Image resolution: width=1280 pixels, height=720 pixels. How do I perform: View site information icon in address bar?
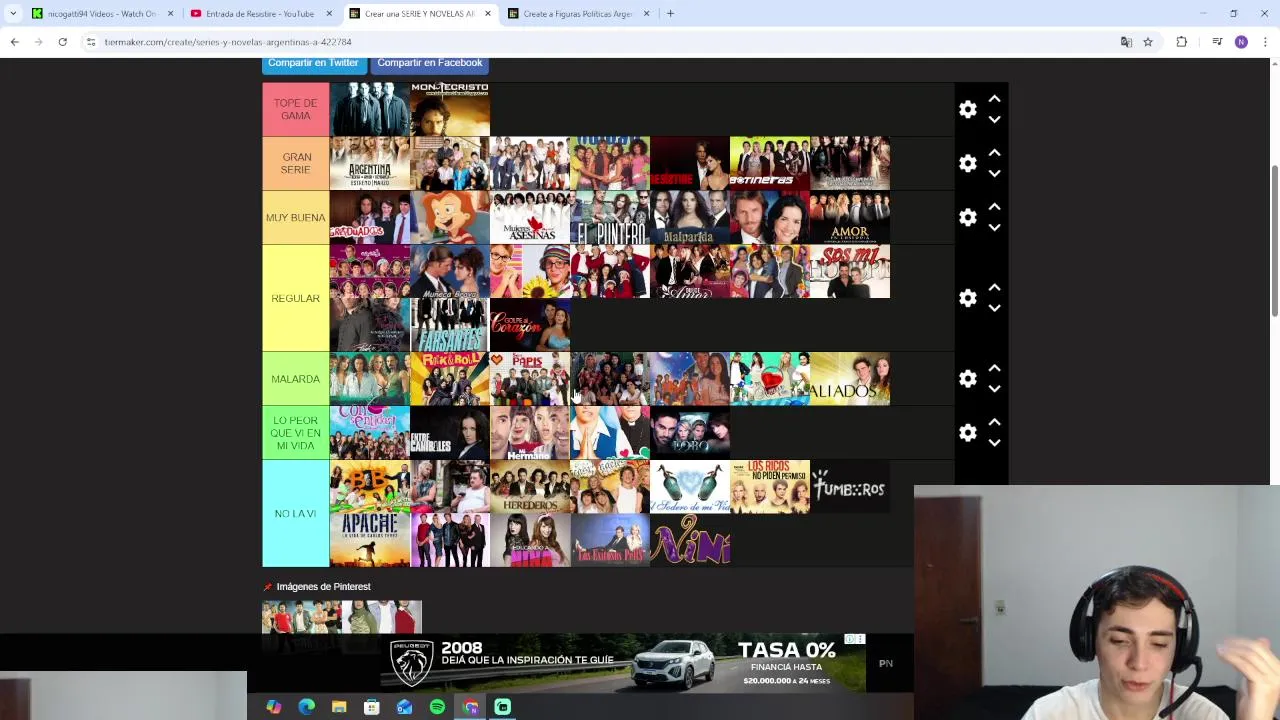click(x=91, y=42)
